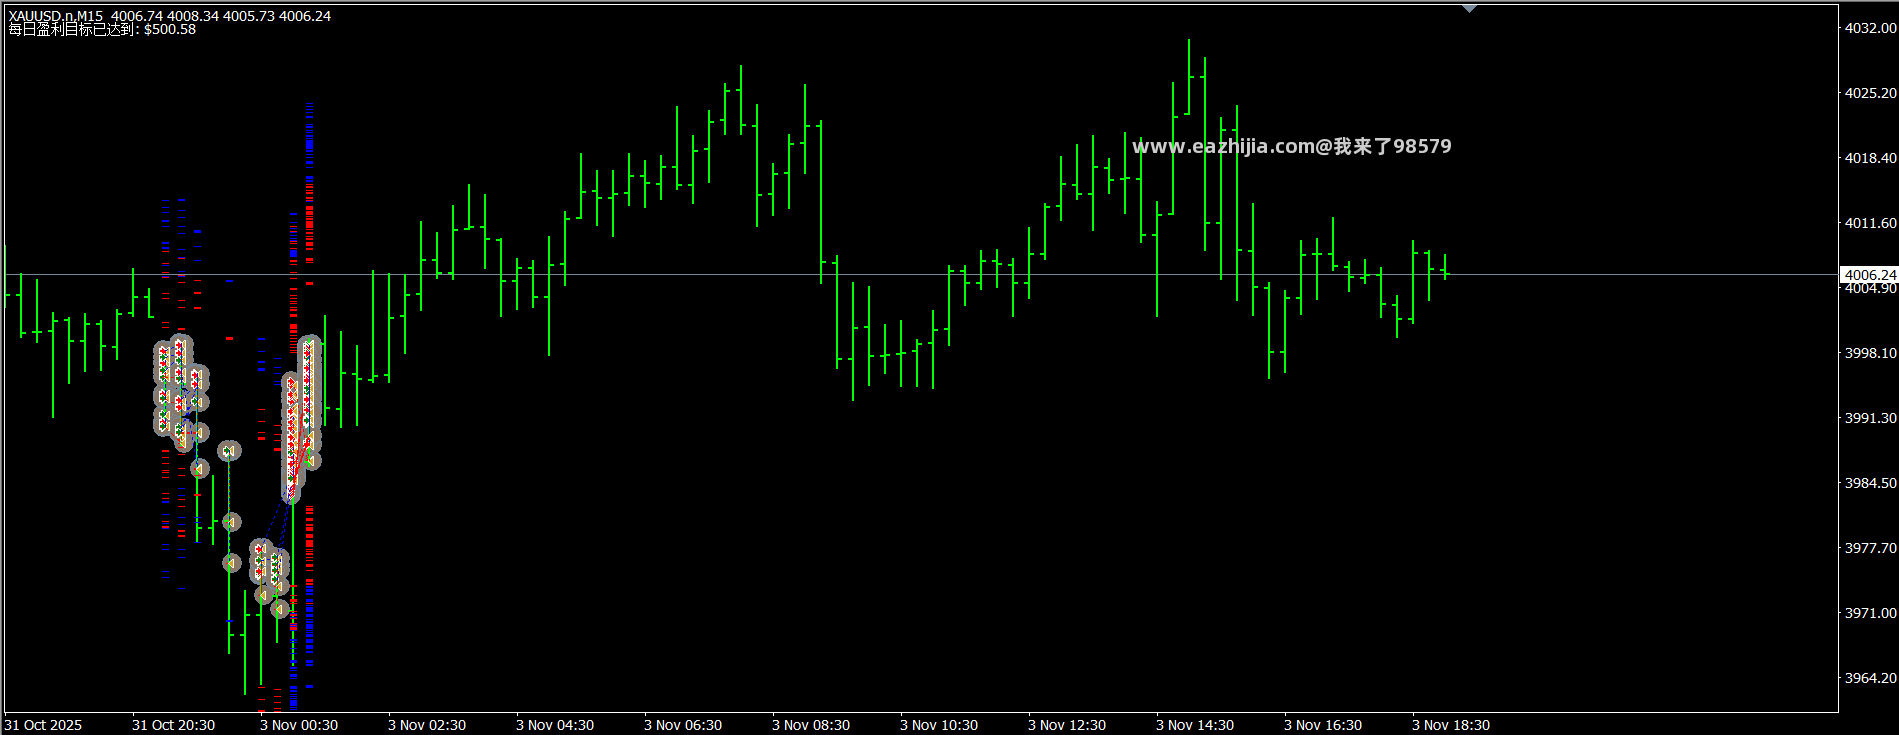
Task: Click the 3 Nov 16:30 time label
Action: click(x=1323, y=725)
